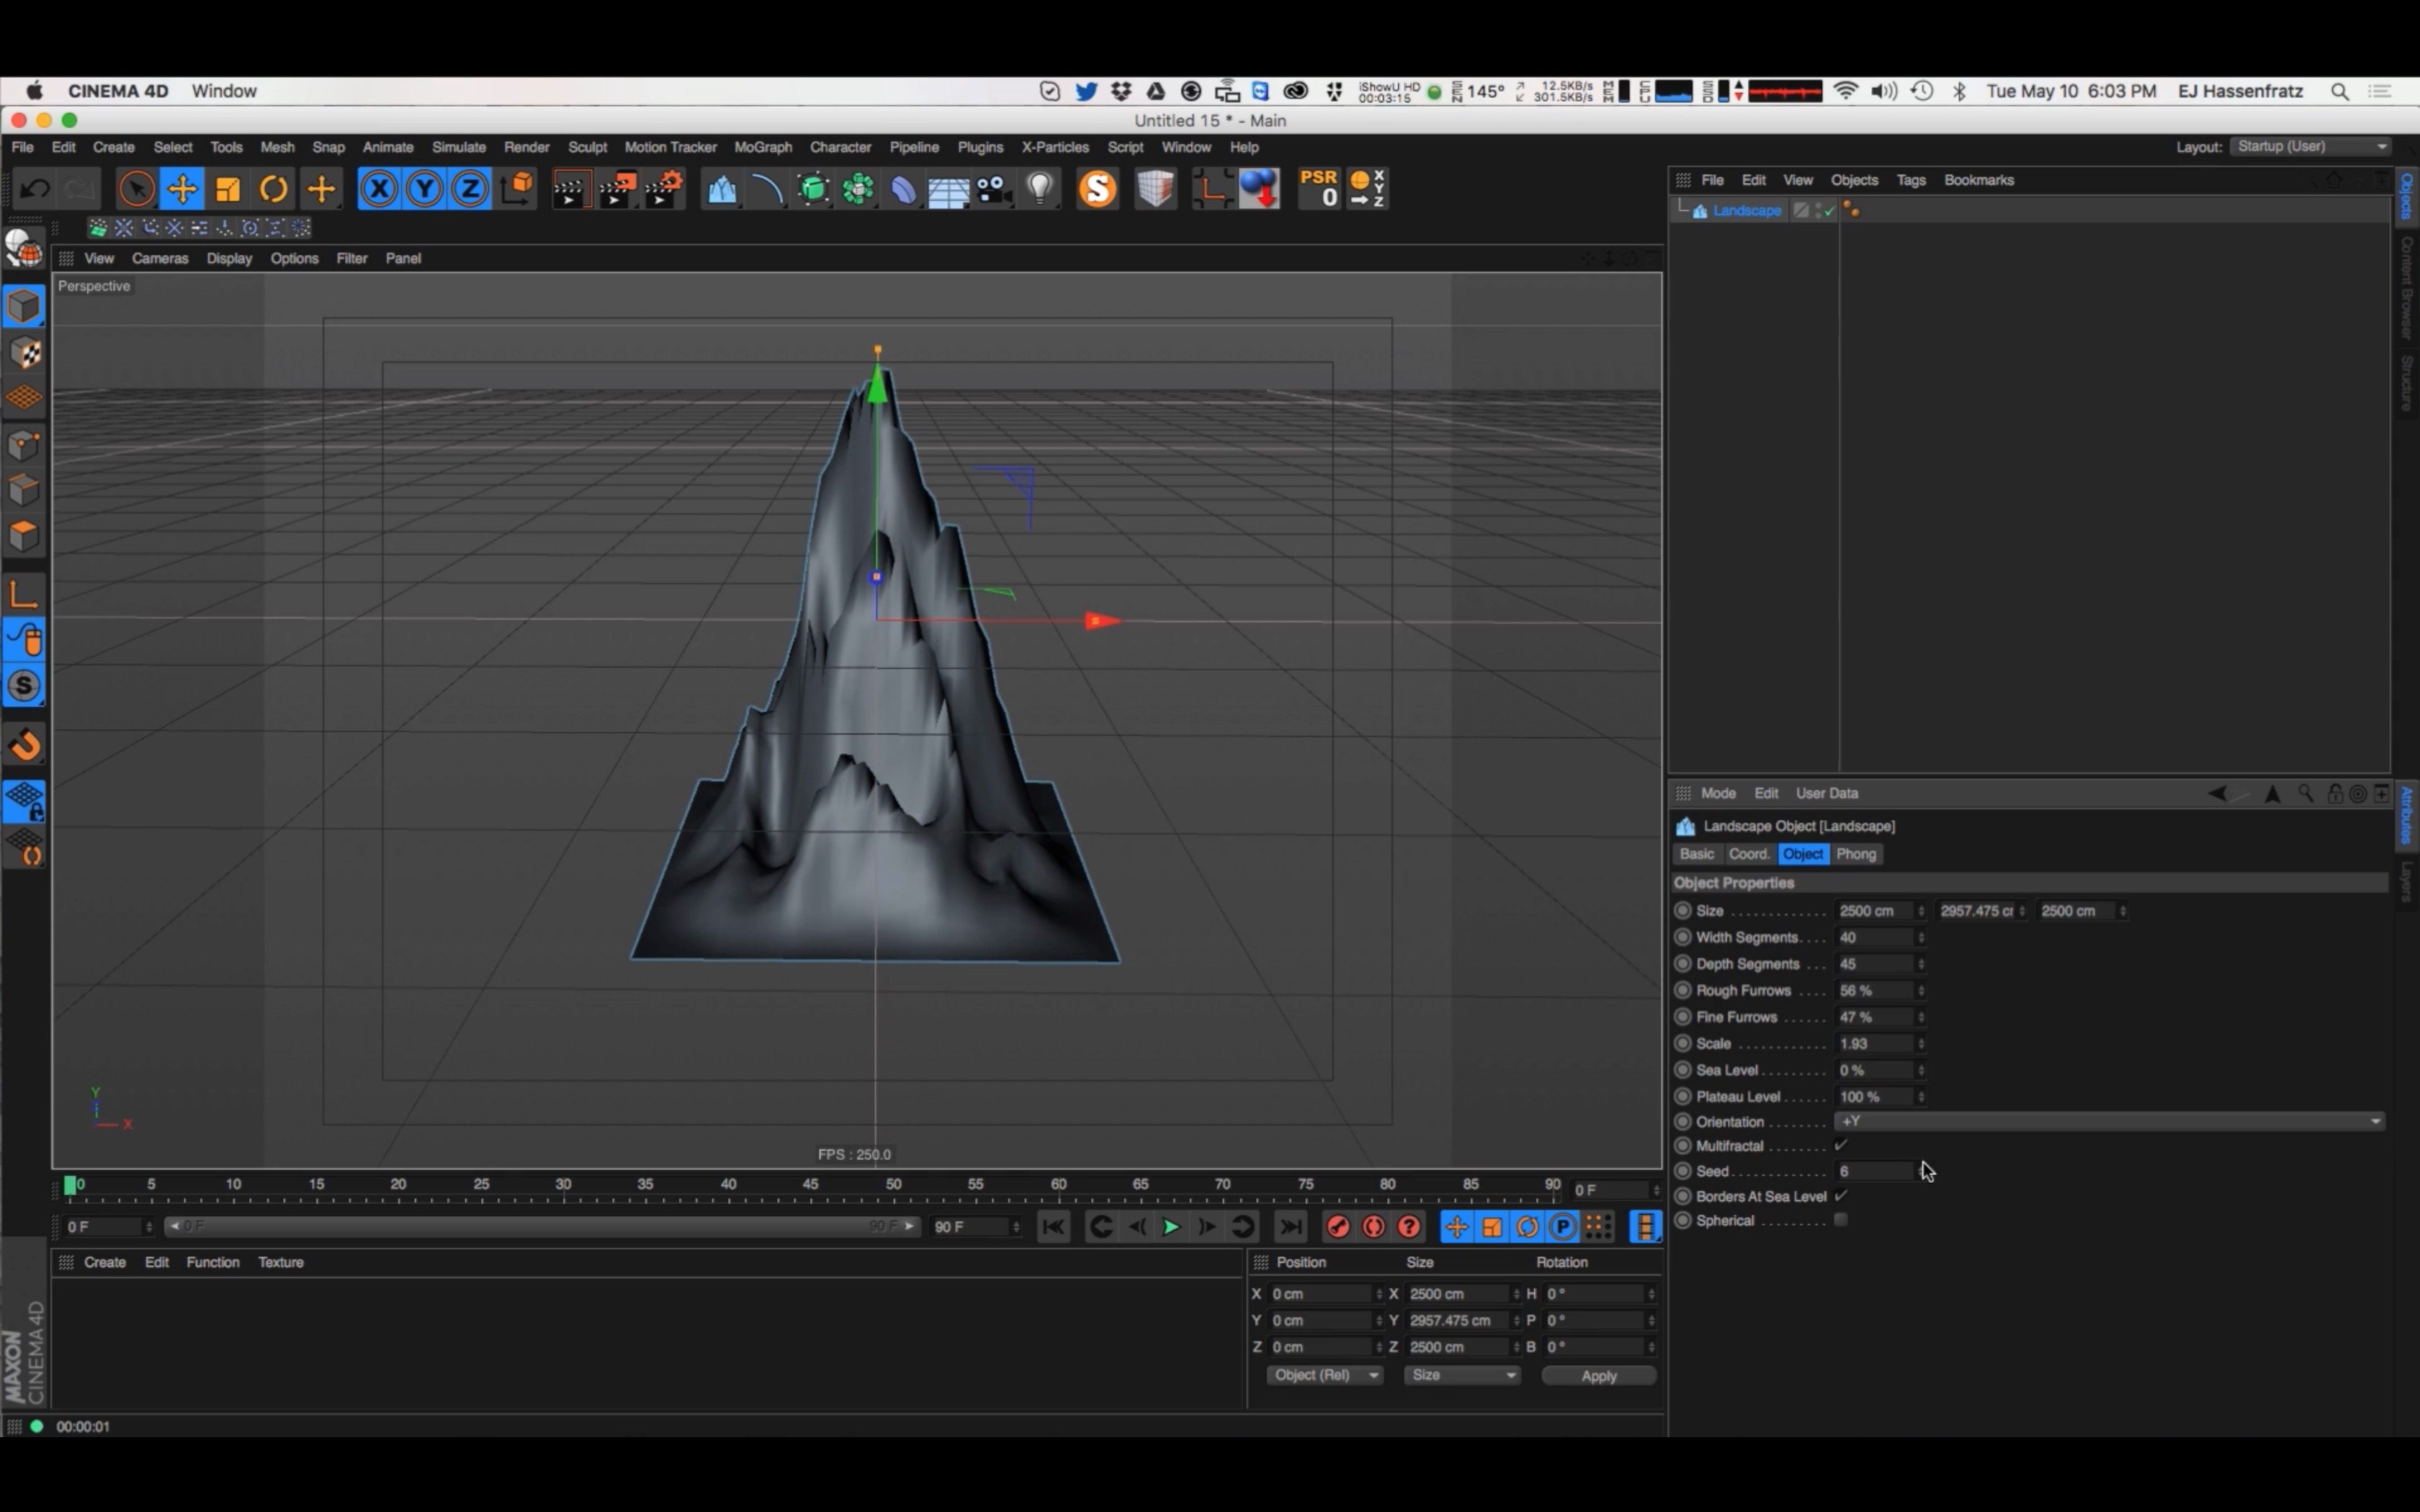Play the animation forward
The height and width of the screenshot is (1512, 2420).
[x=1170, y=1227]
